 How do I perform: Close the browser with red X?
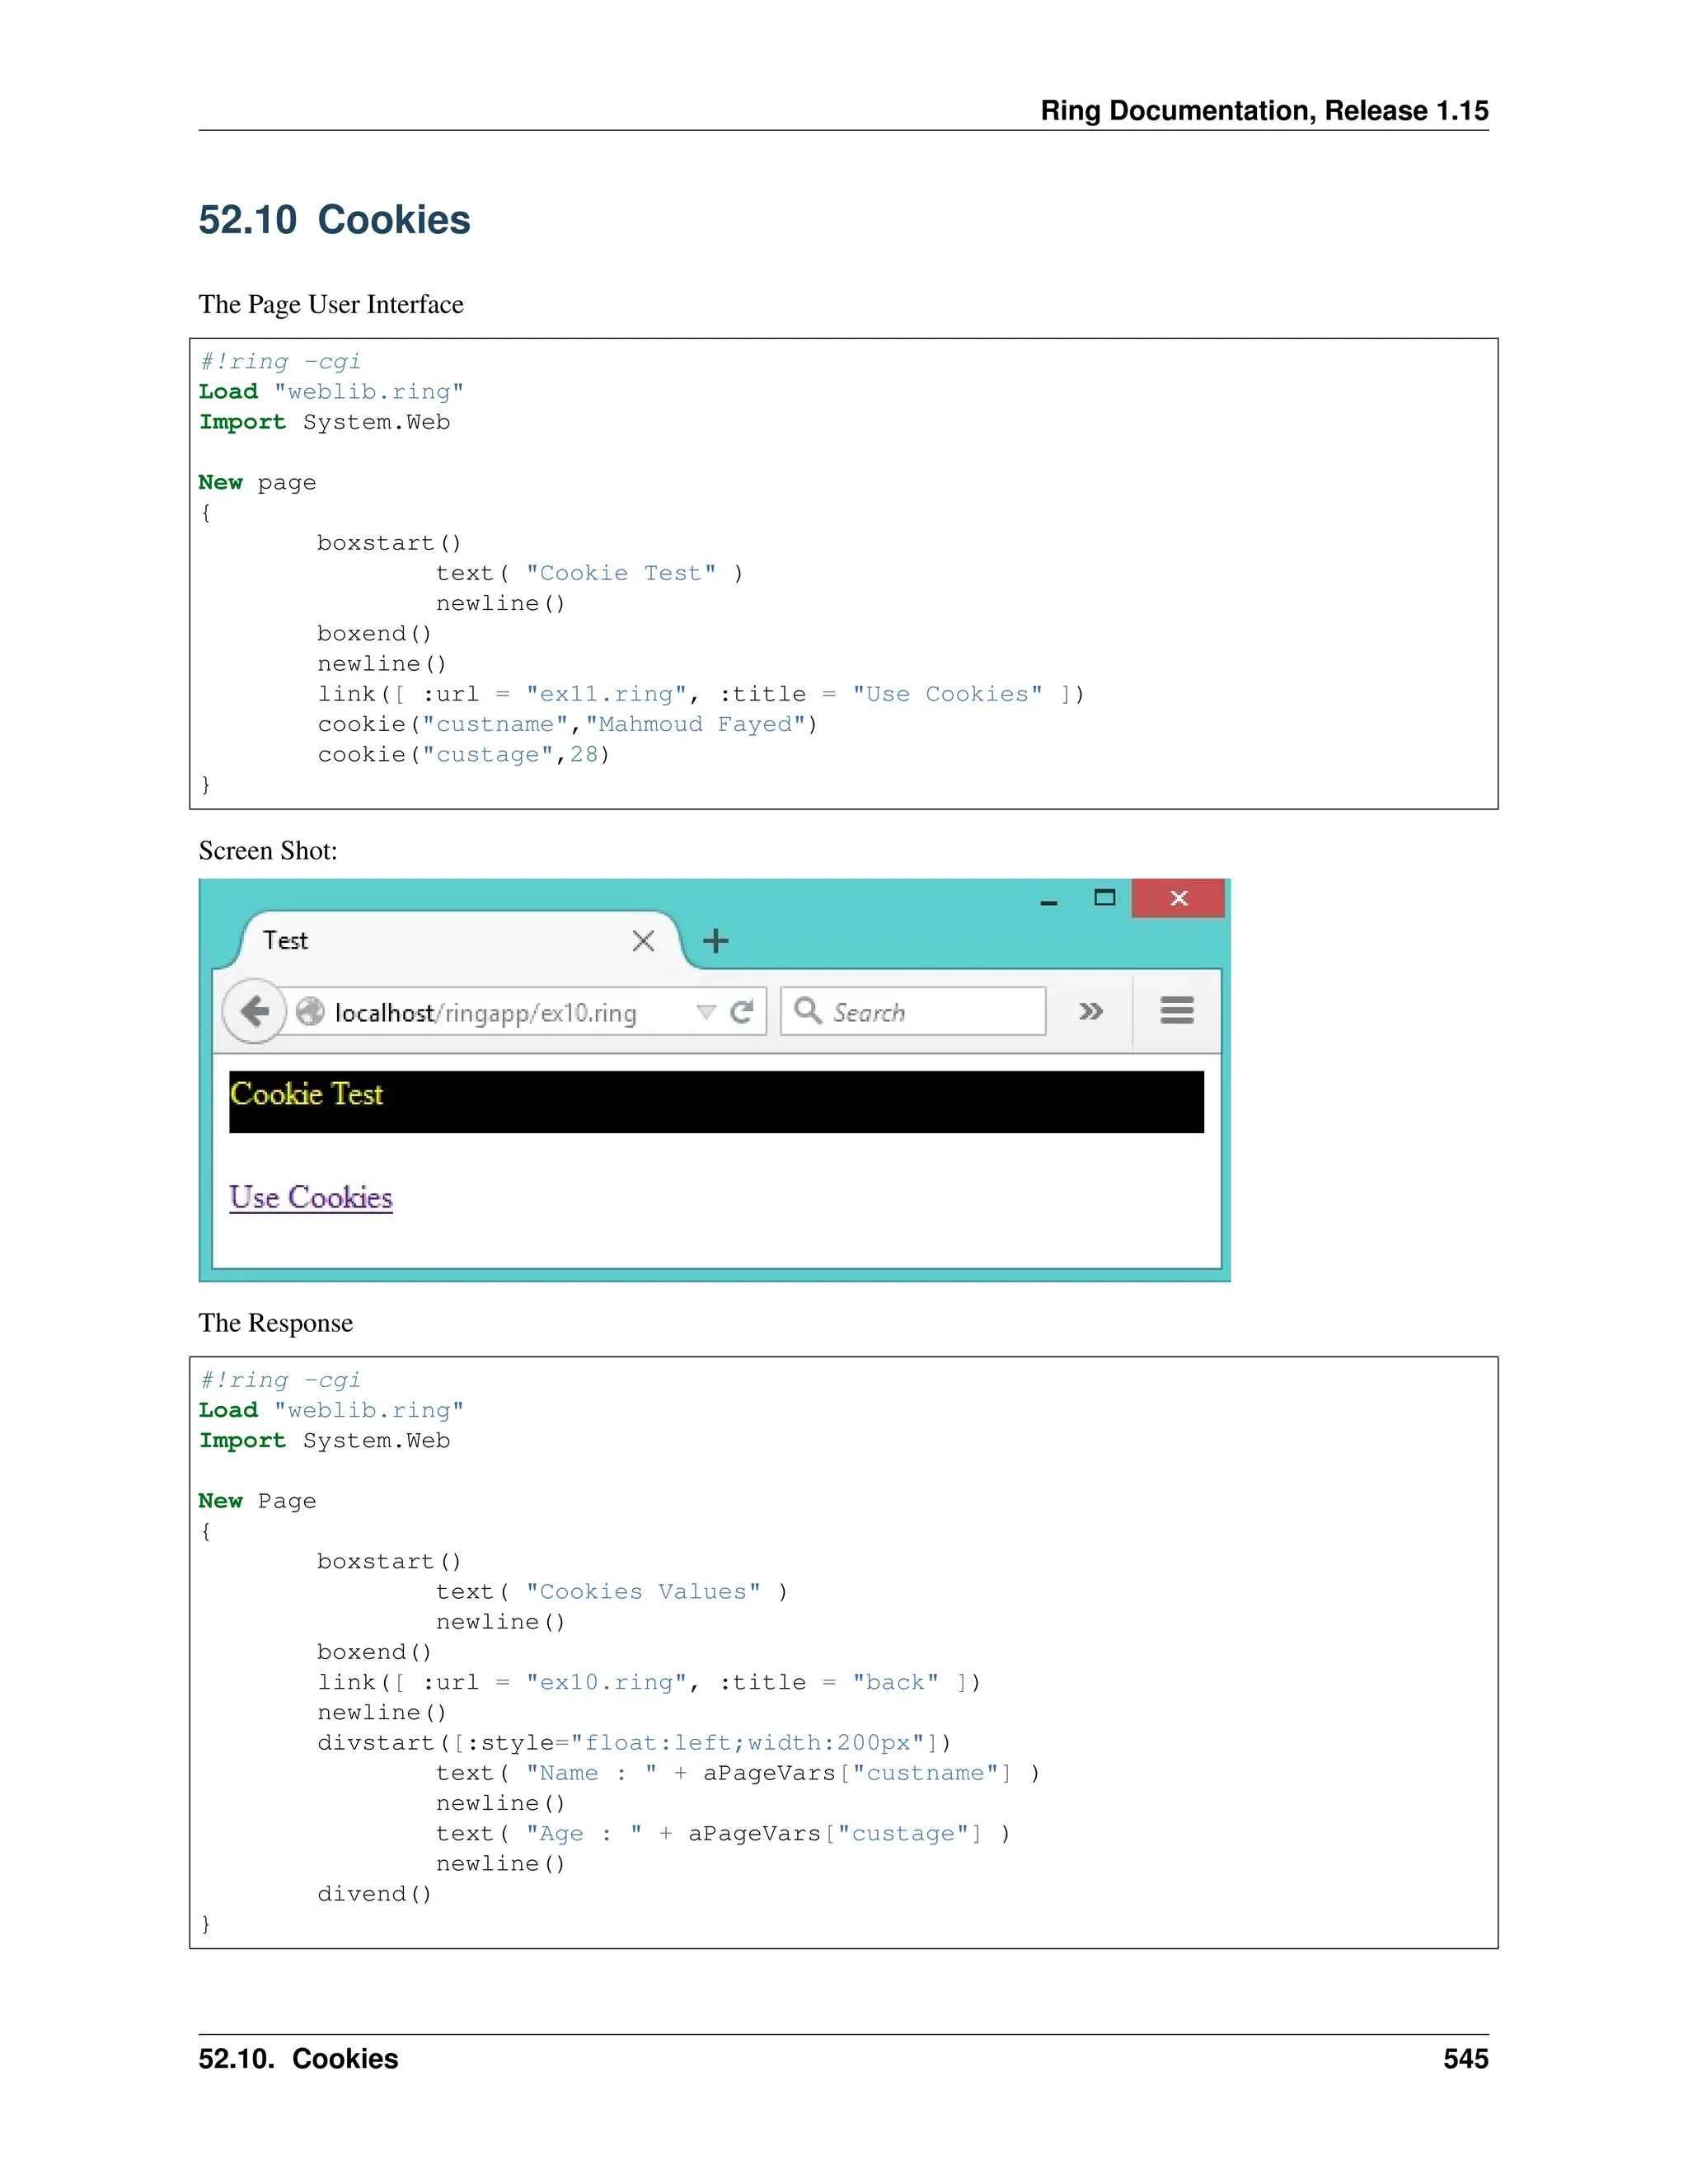tap(1178, 898)
